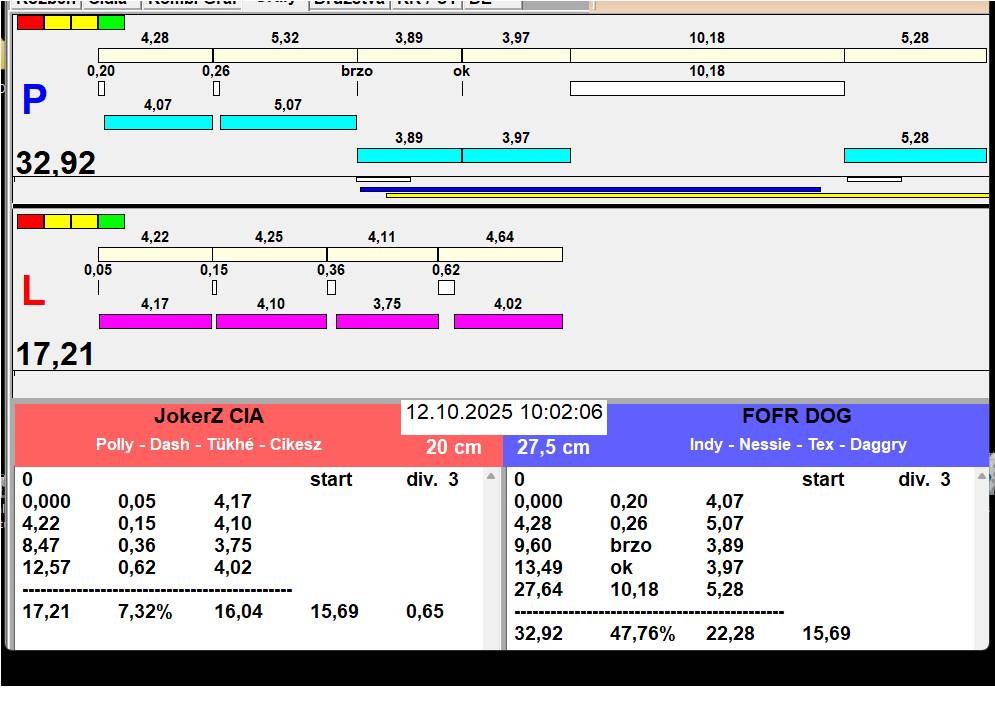Select the magenta 4,02 run bar in lane L
The image size is (995, 716).
pyautogui.click(x=508, y=322)
